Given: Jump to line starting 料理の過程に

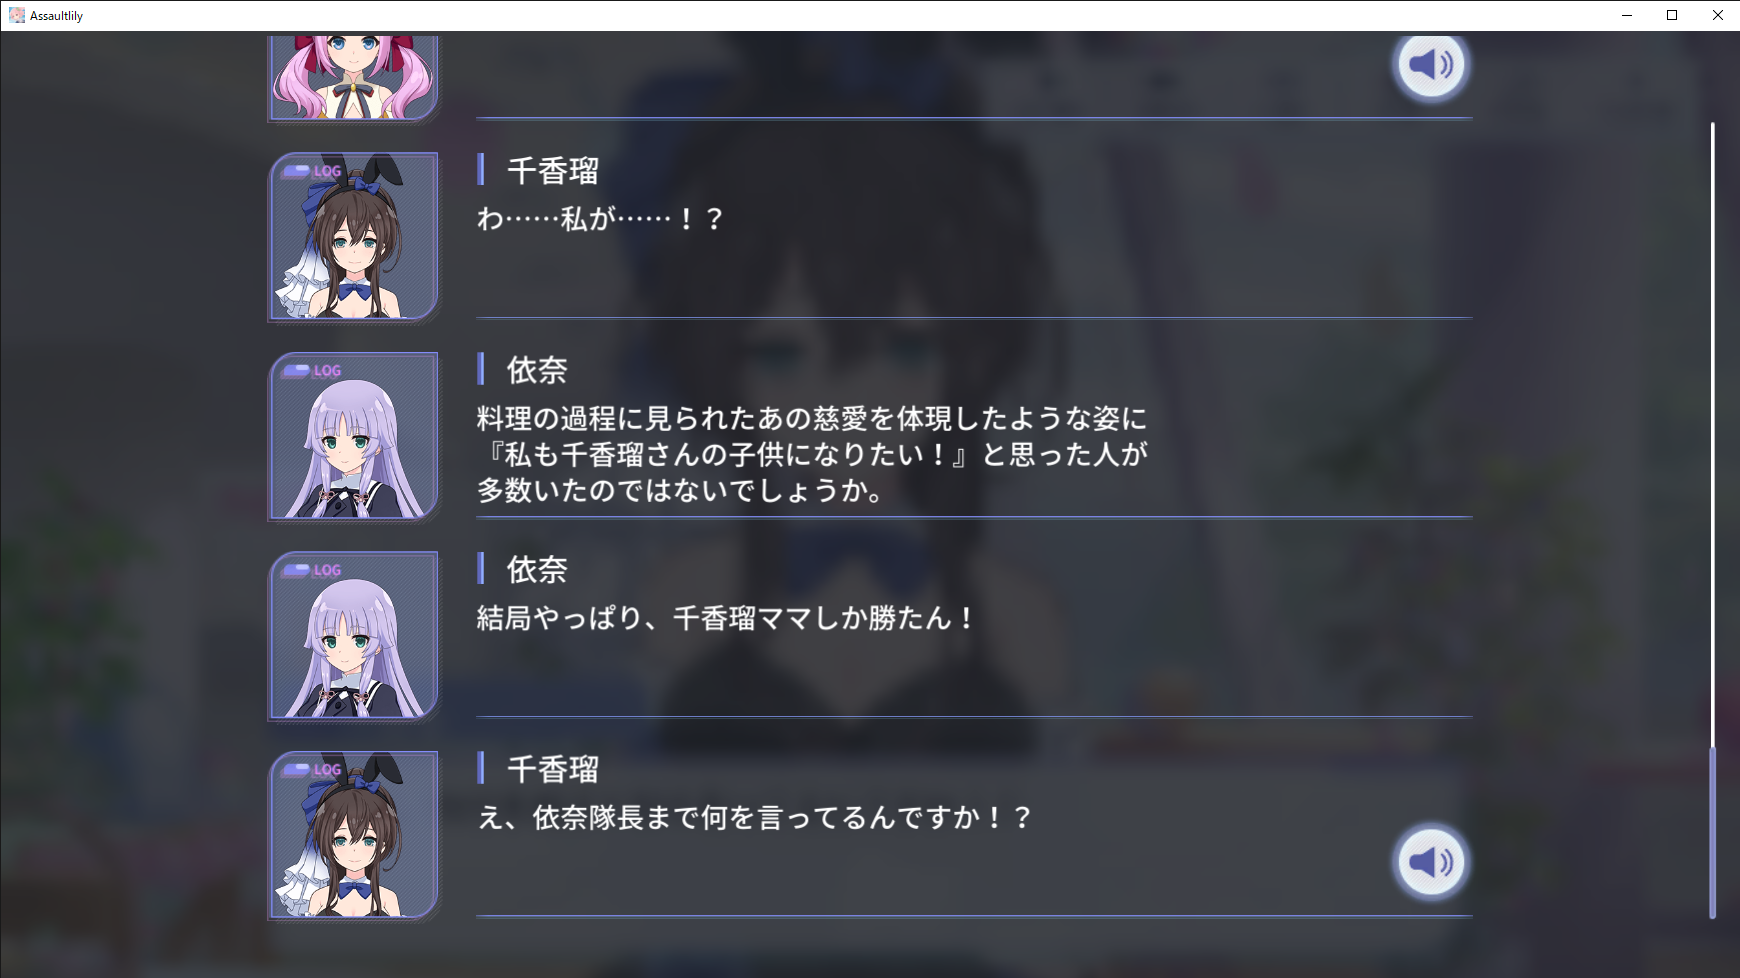Looking at the screenshot, I should (812, 454).
